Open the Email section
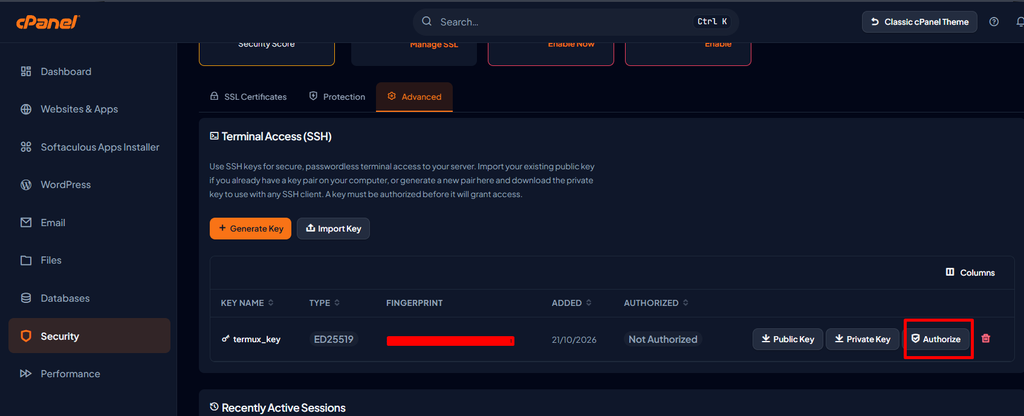The image size is (1024, 416). [x=89, y=223]
